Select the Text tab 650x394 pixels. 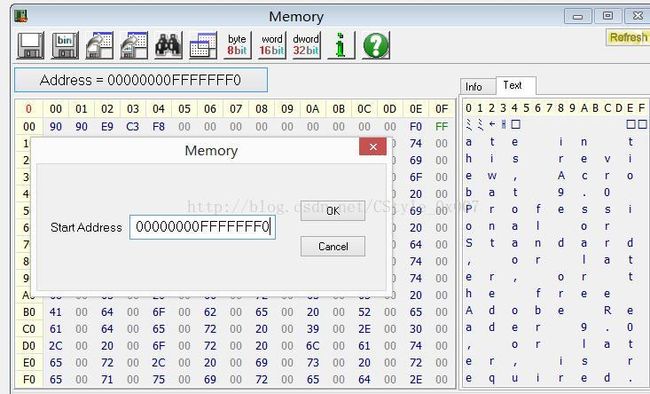coord(513,85)
